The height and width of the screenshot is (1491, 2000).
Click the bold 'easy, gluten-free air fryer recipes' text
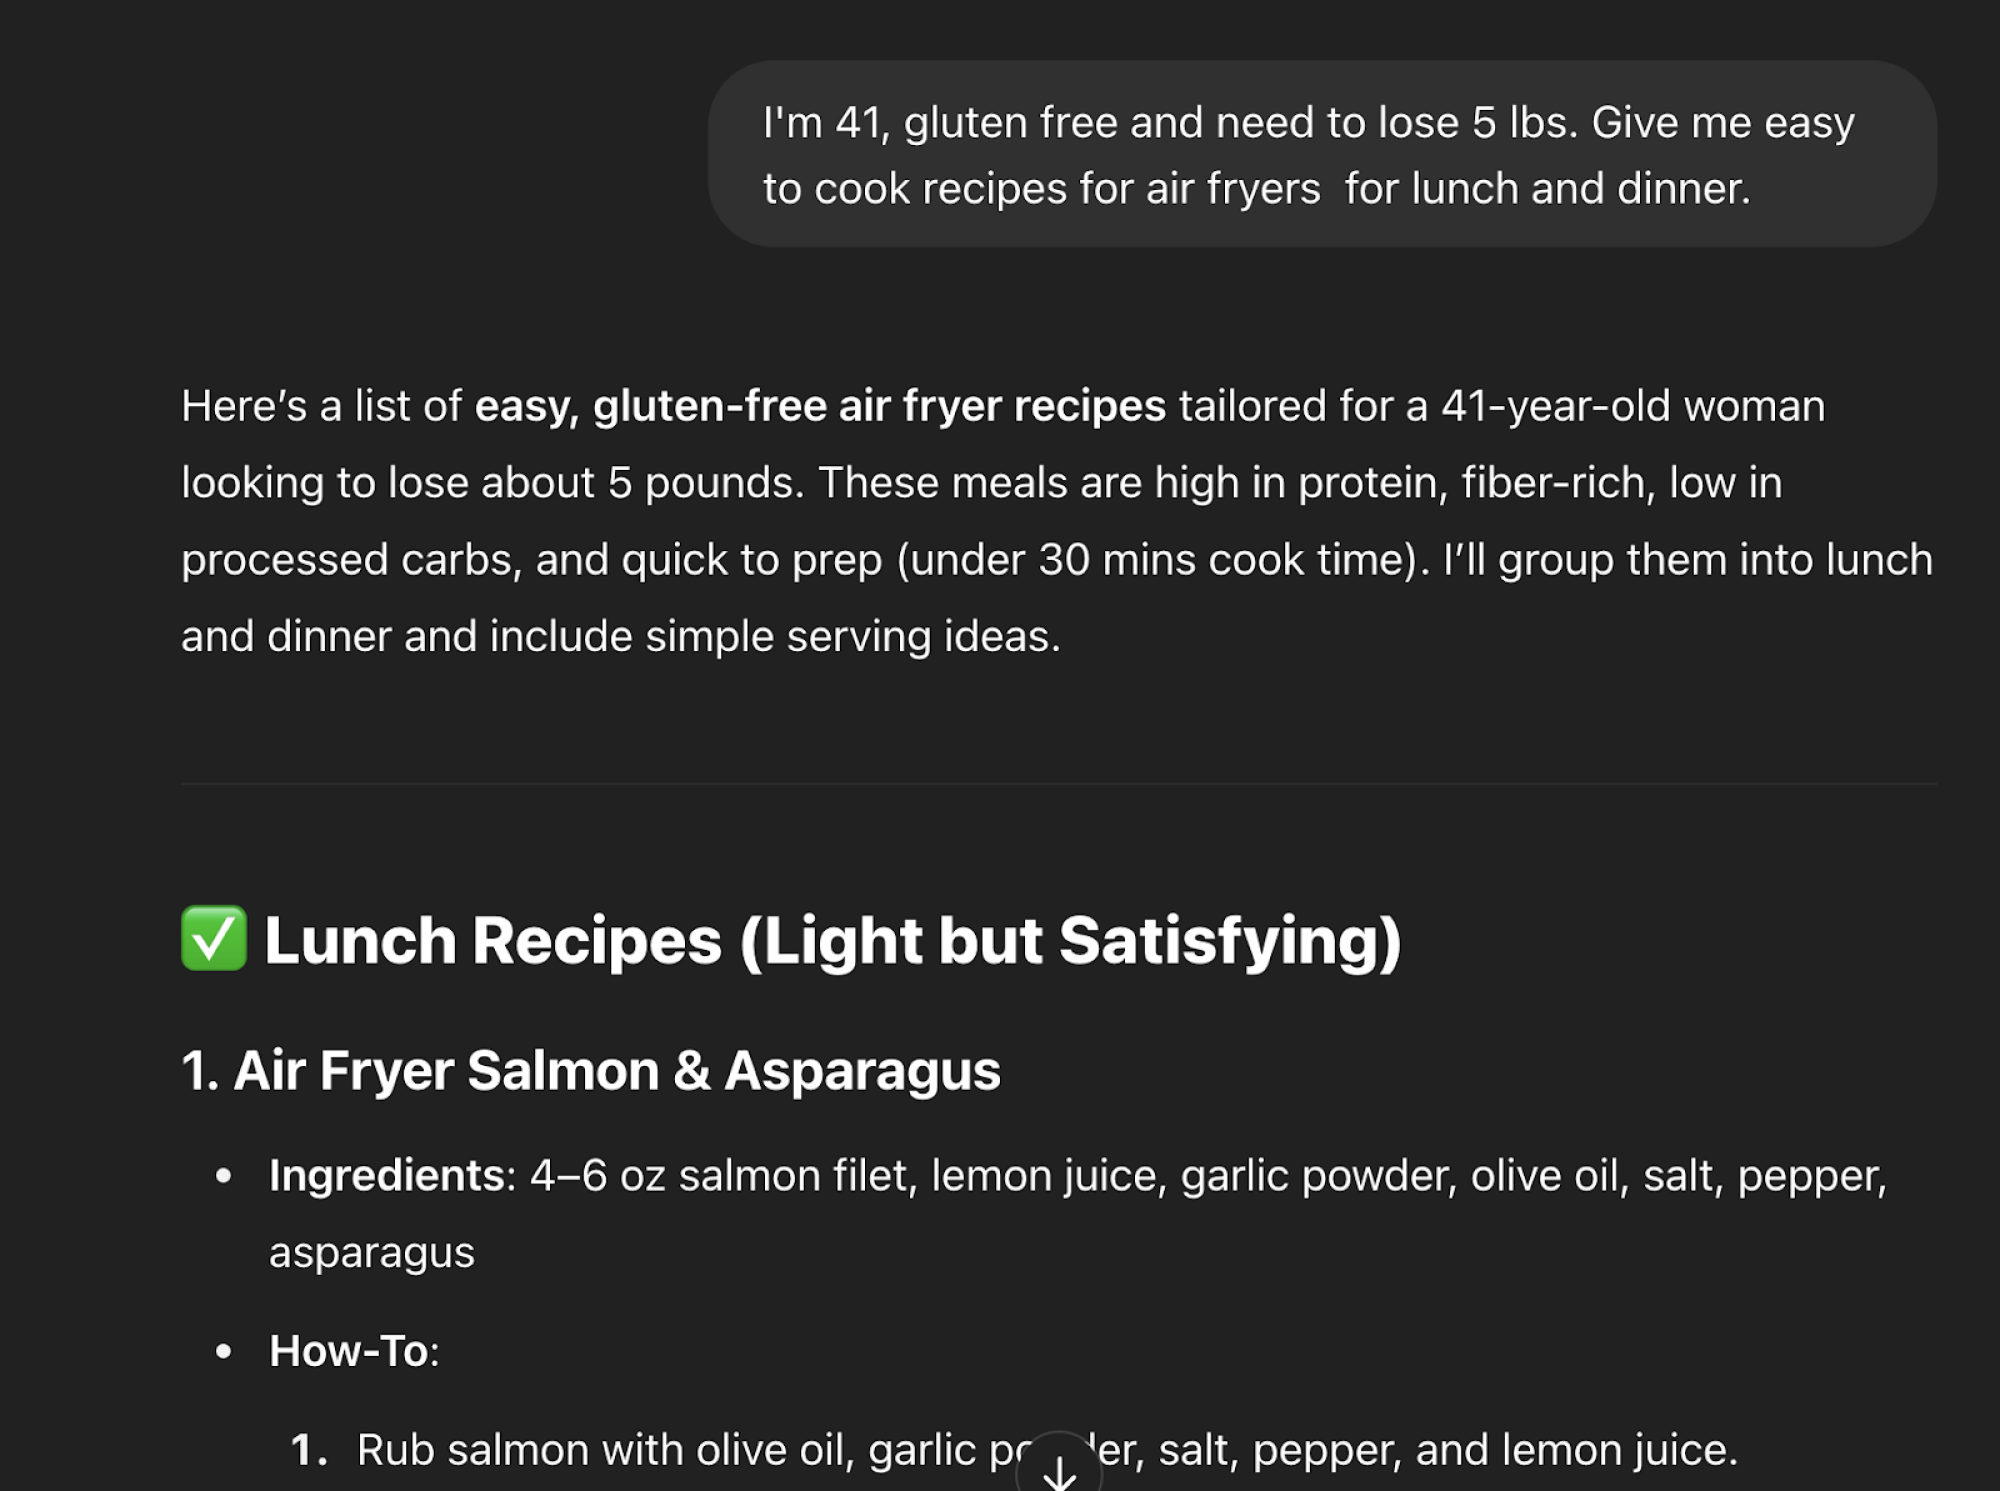pyautogui.click(x=820, y=406)
